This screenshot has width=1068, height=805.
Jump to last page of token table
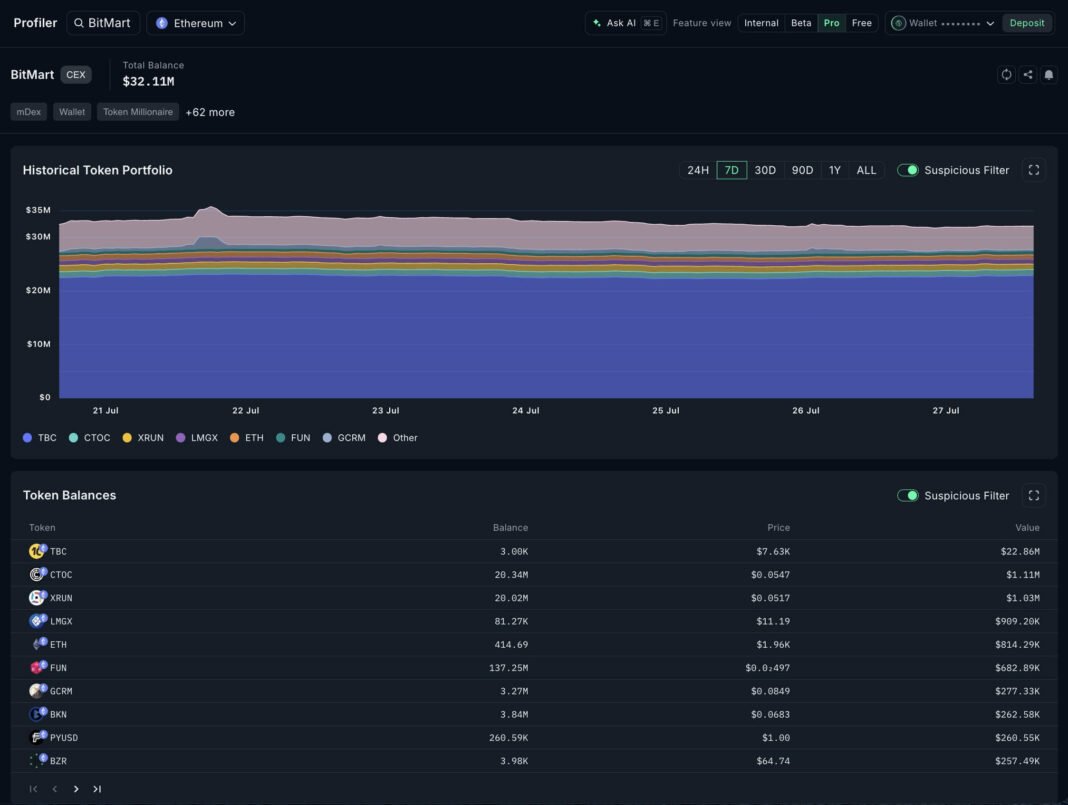point(97,789)
